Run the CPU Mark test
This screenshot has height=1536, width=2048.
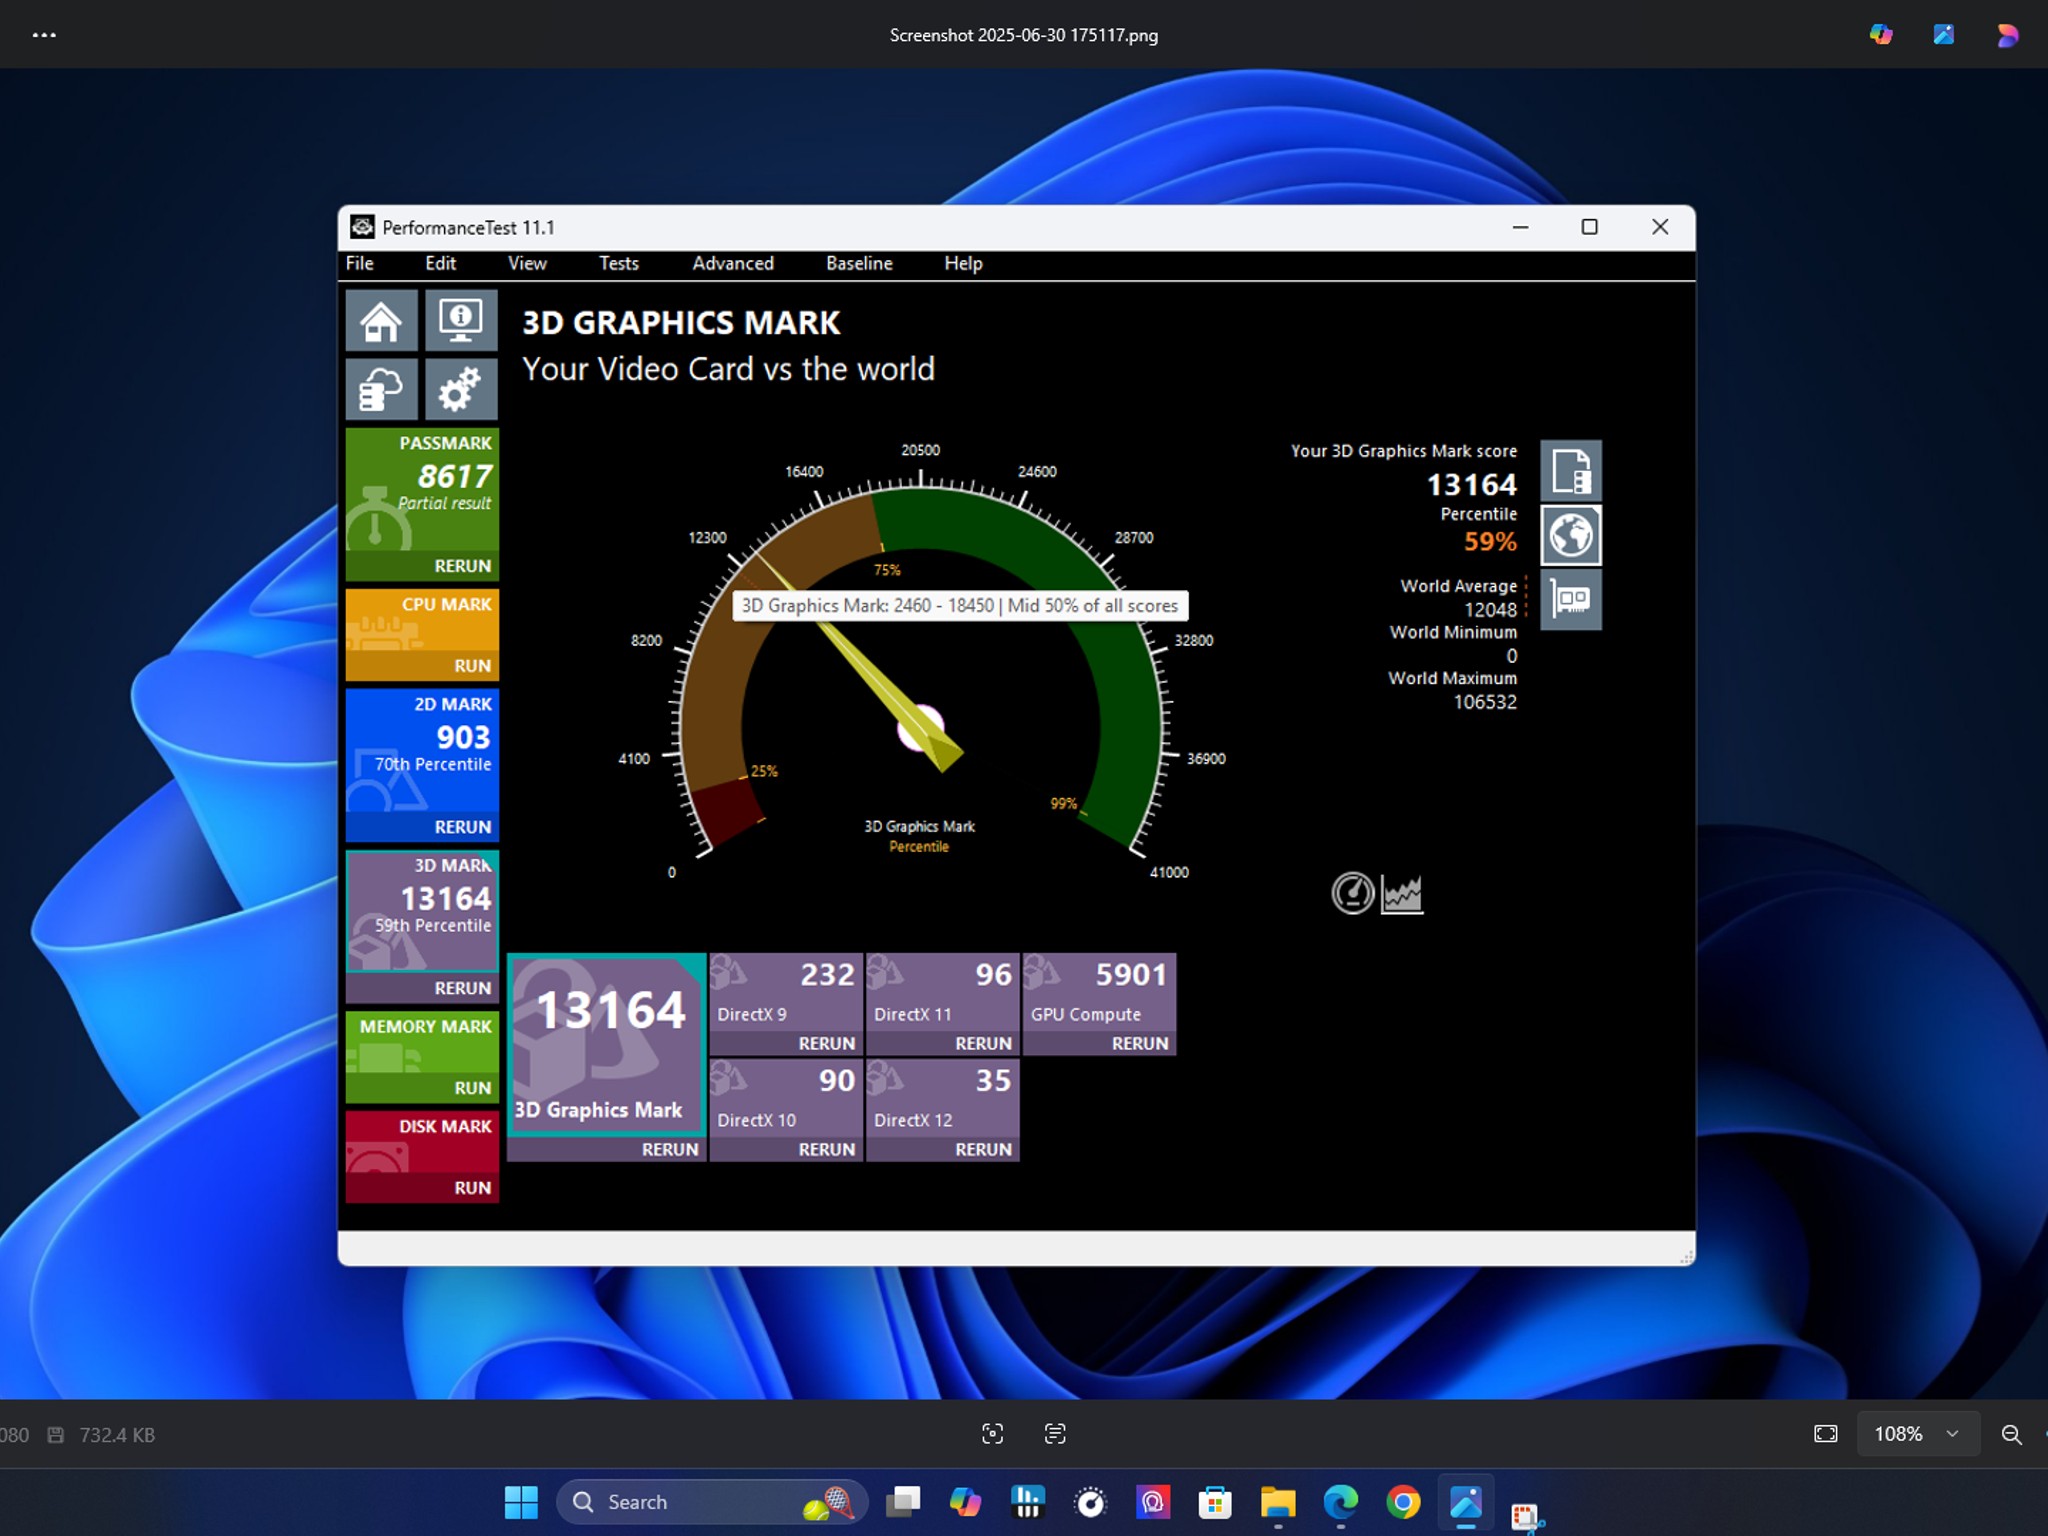(472, 666)
